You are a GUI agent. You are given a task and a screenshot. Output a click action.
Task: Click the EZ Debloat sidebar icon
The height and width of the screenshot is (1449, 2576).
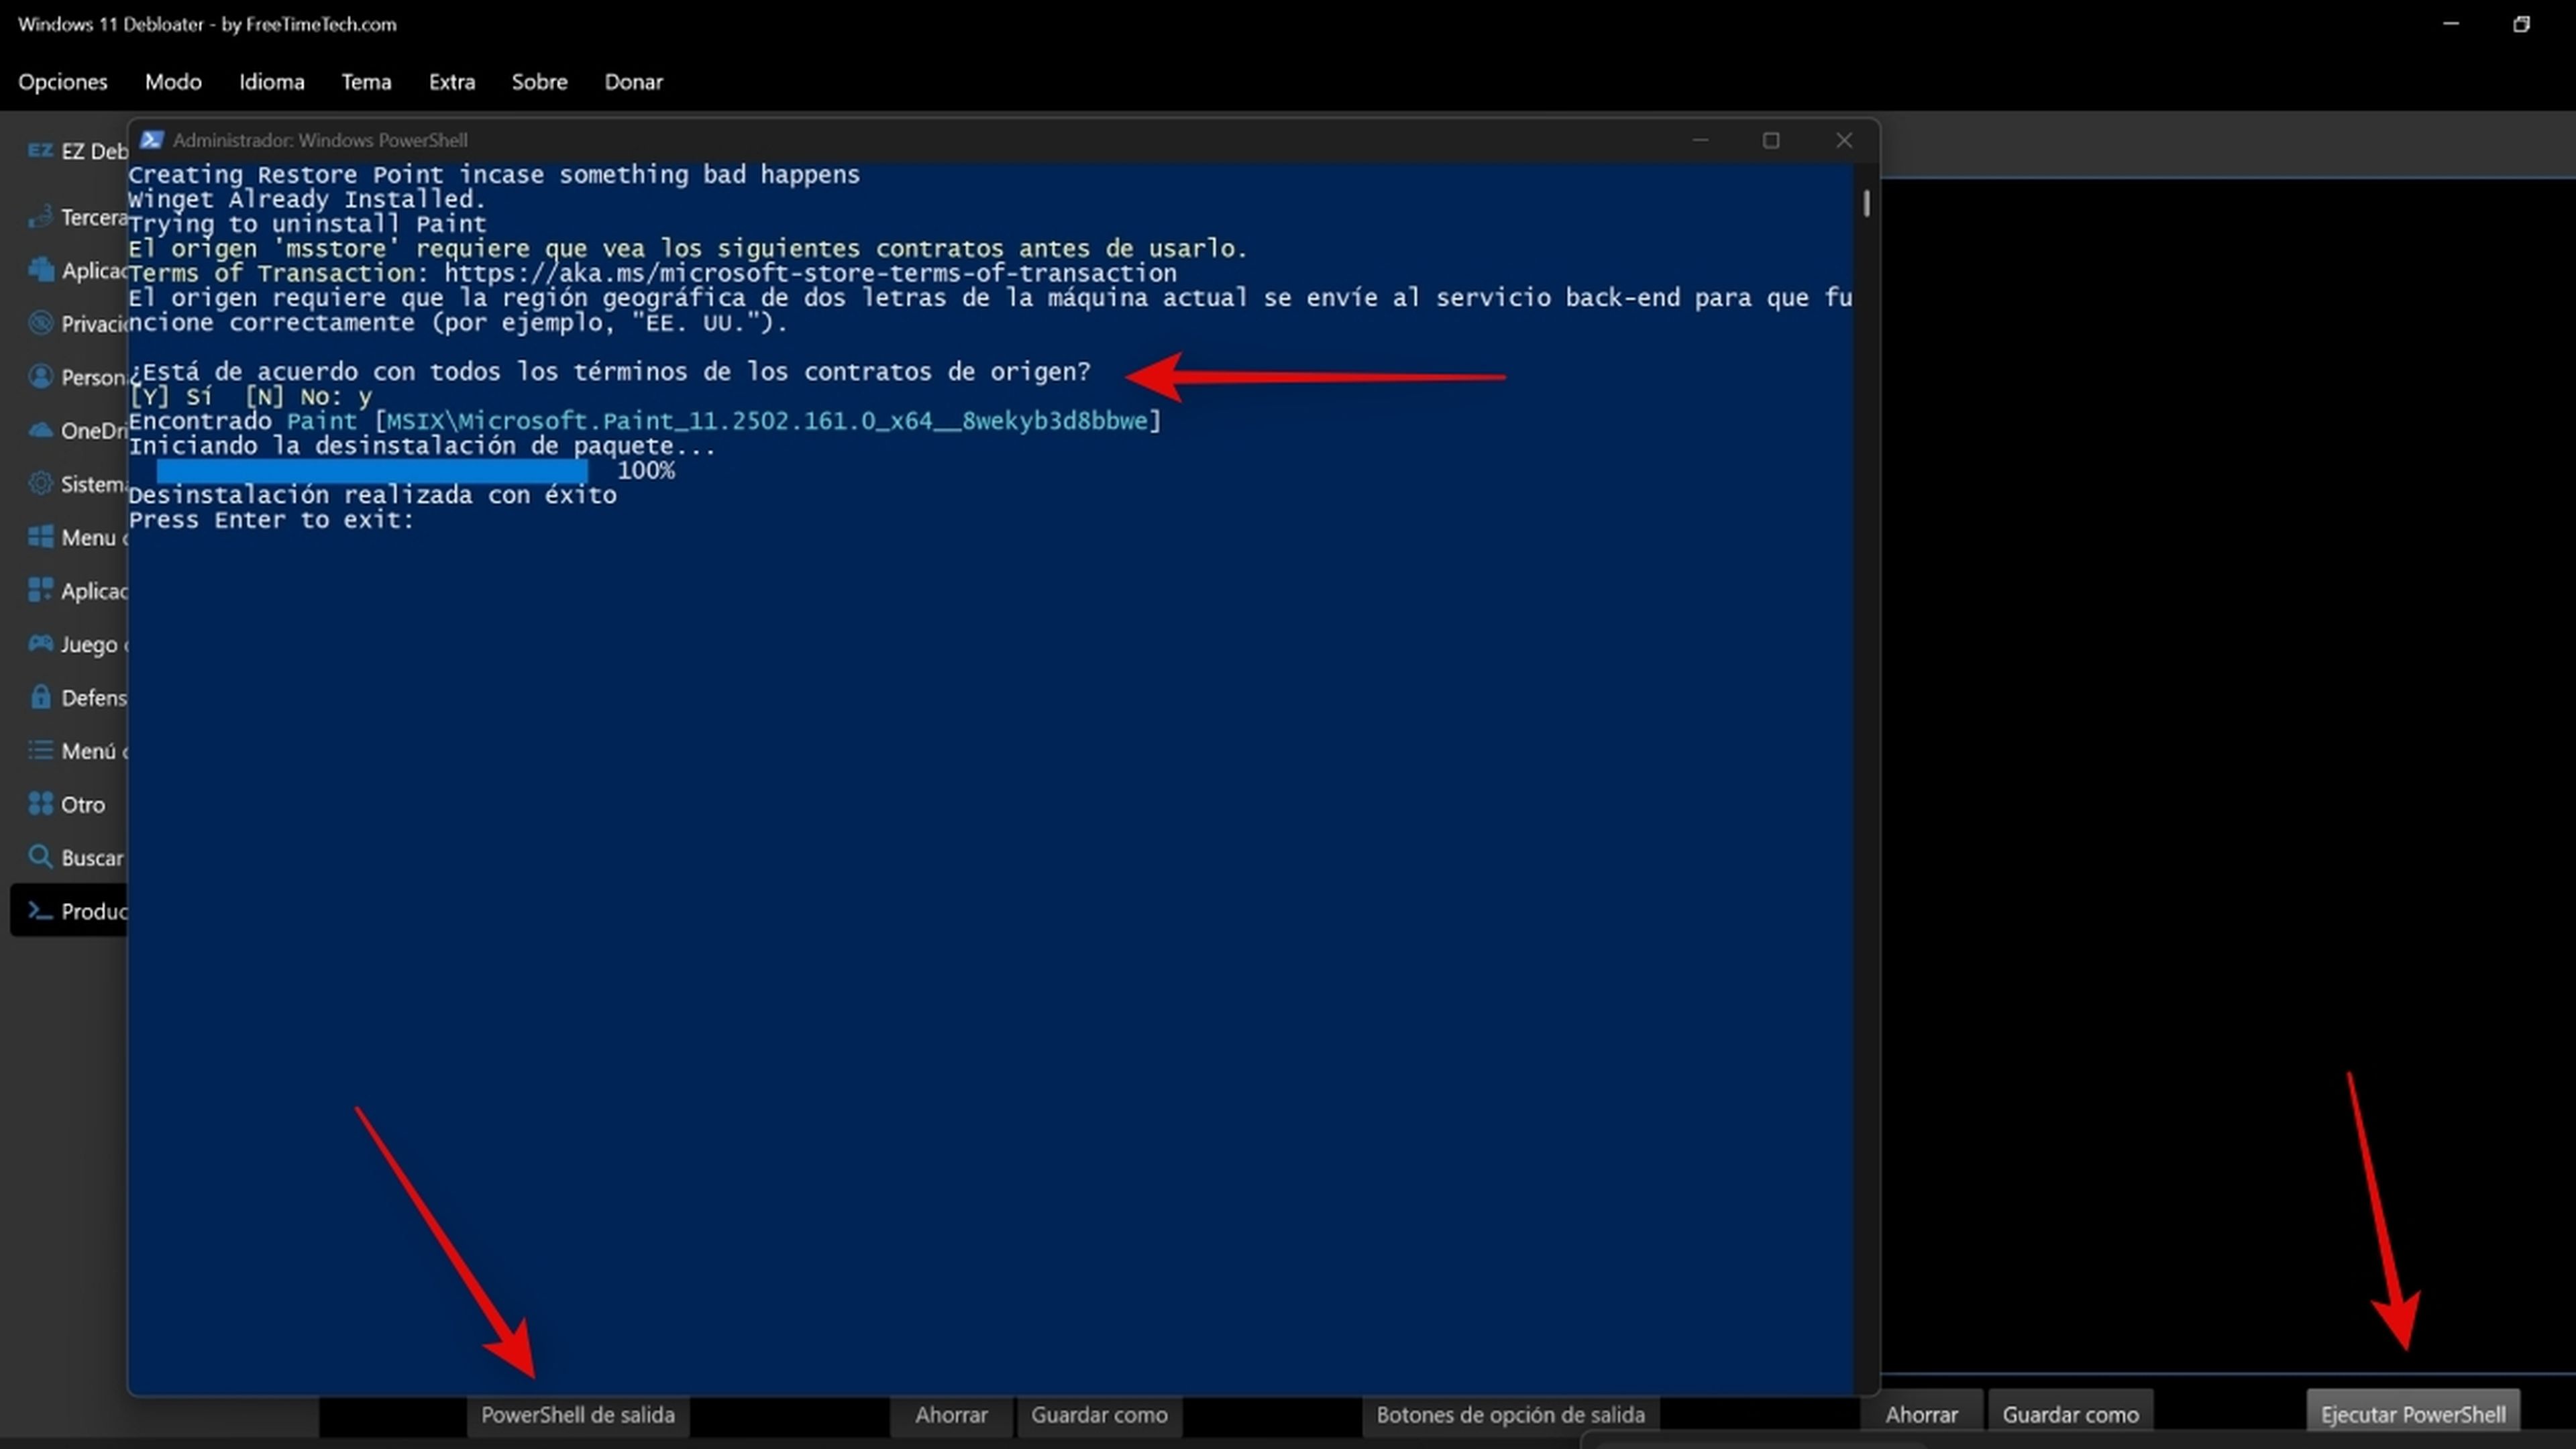click(x=40, y=151)
